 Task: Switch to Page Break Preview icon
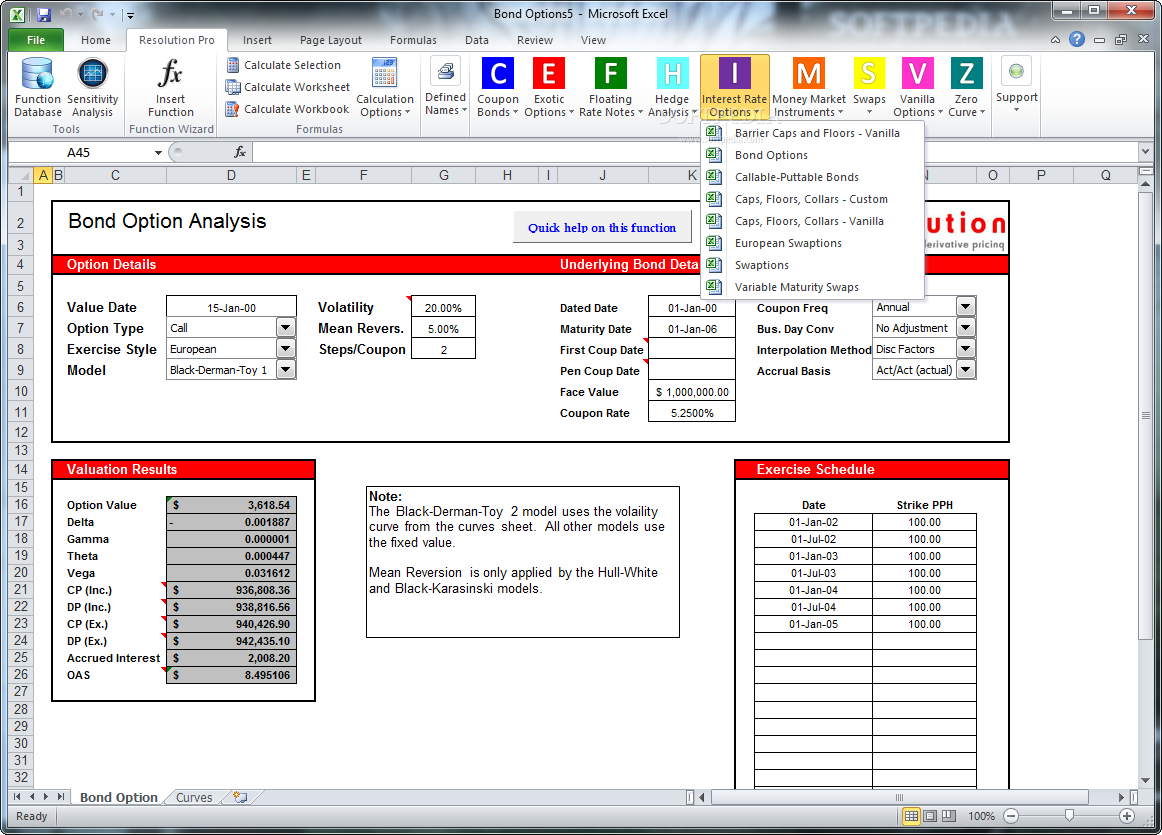(949, 816)
